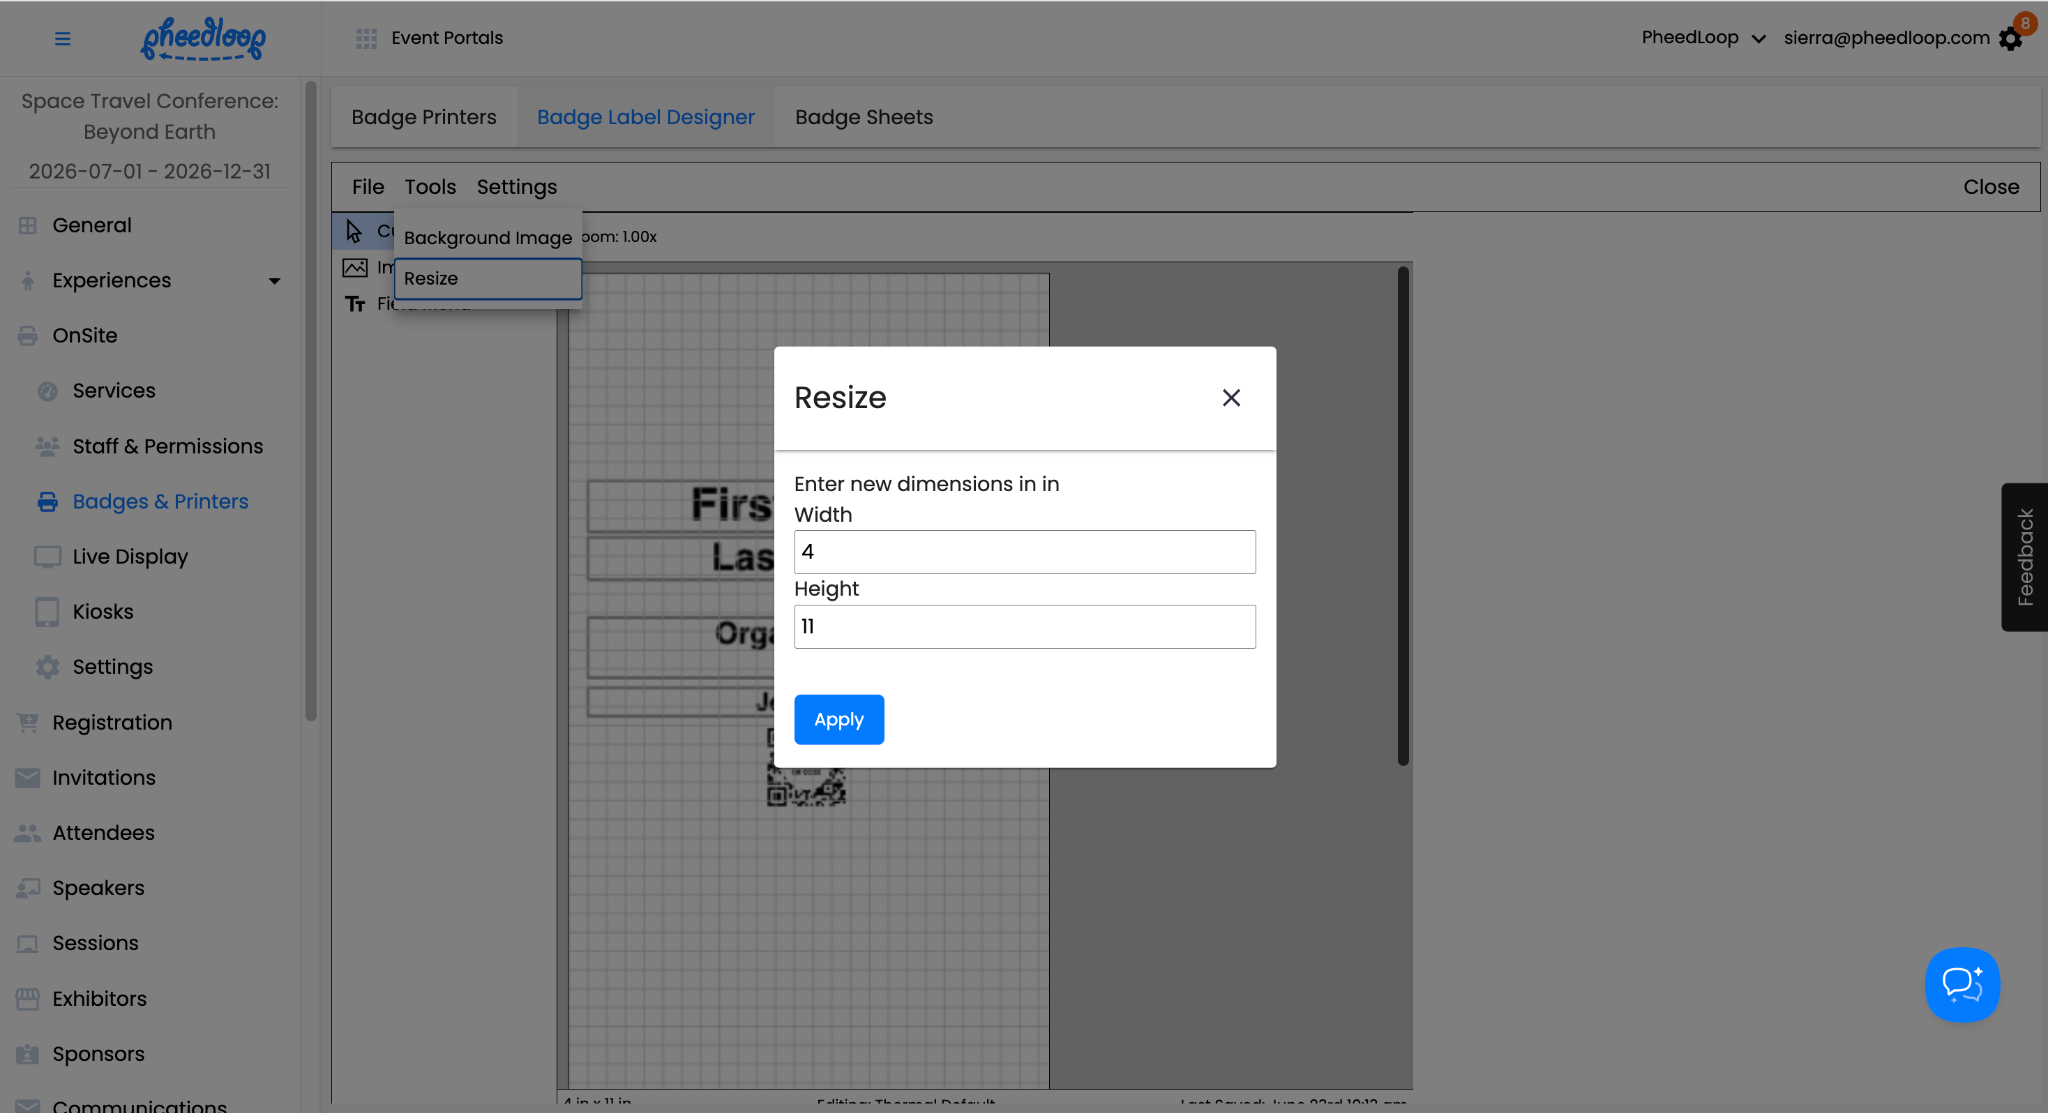The width and height of the screenshot is (2048, 1113).
Task: Click the Attendees people icon
Action: (28, 833)
